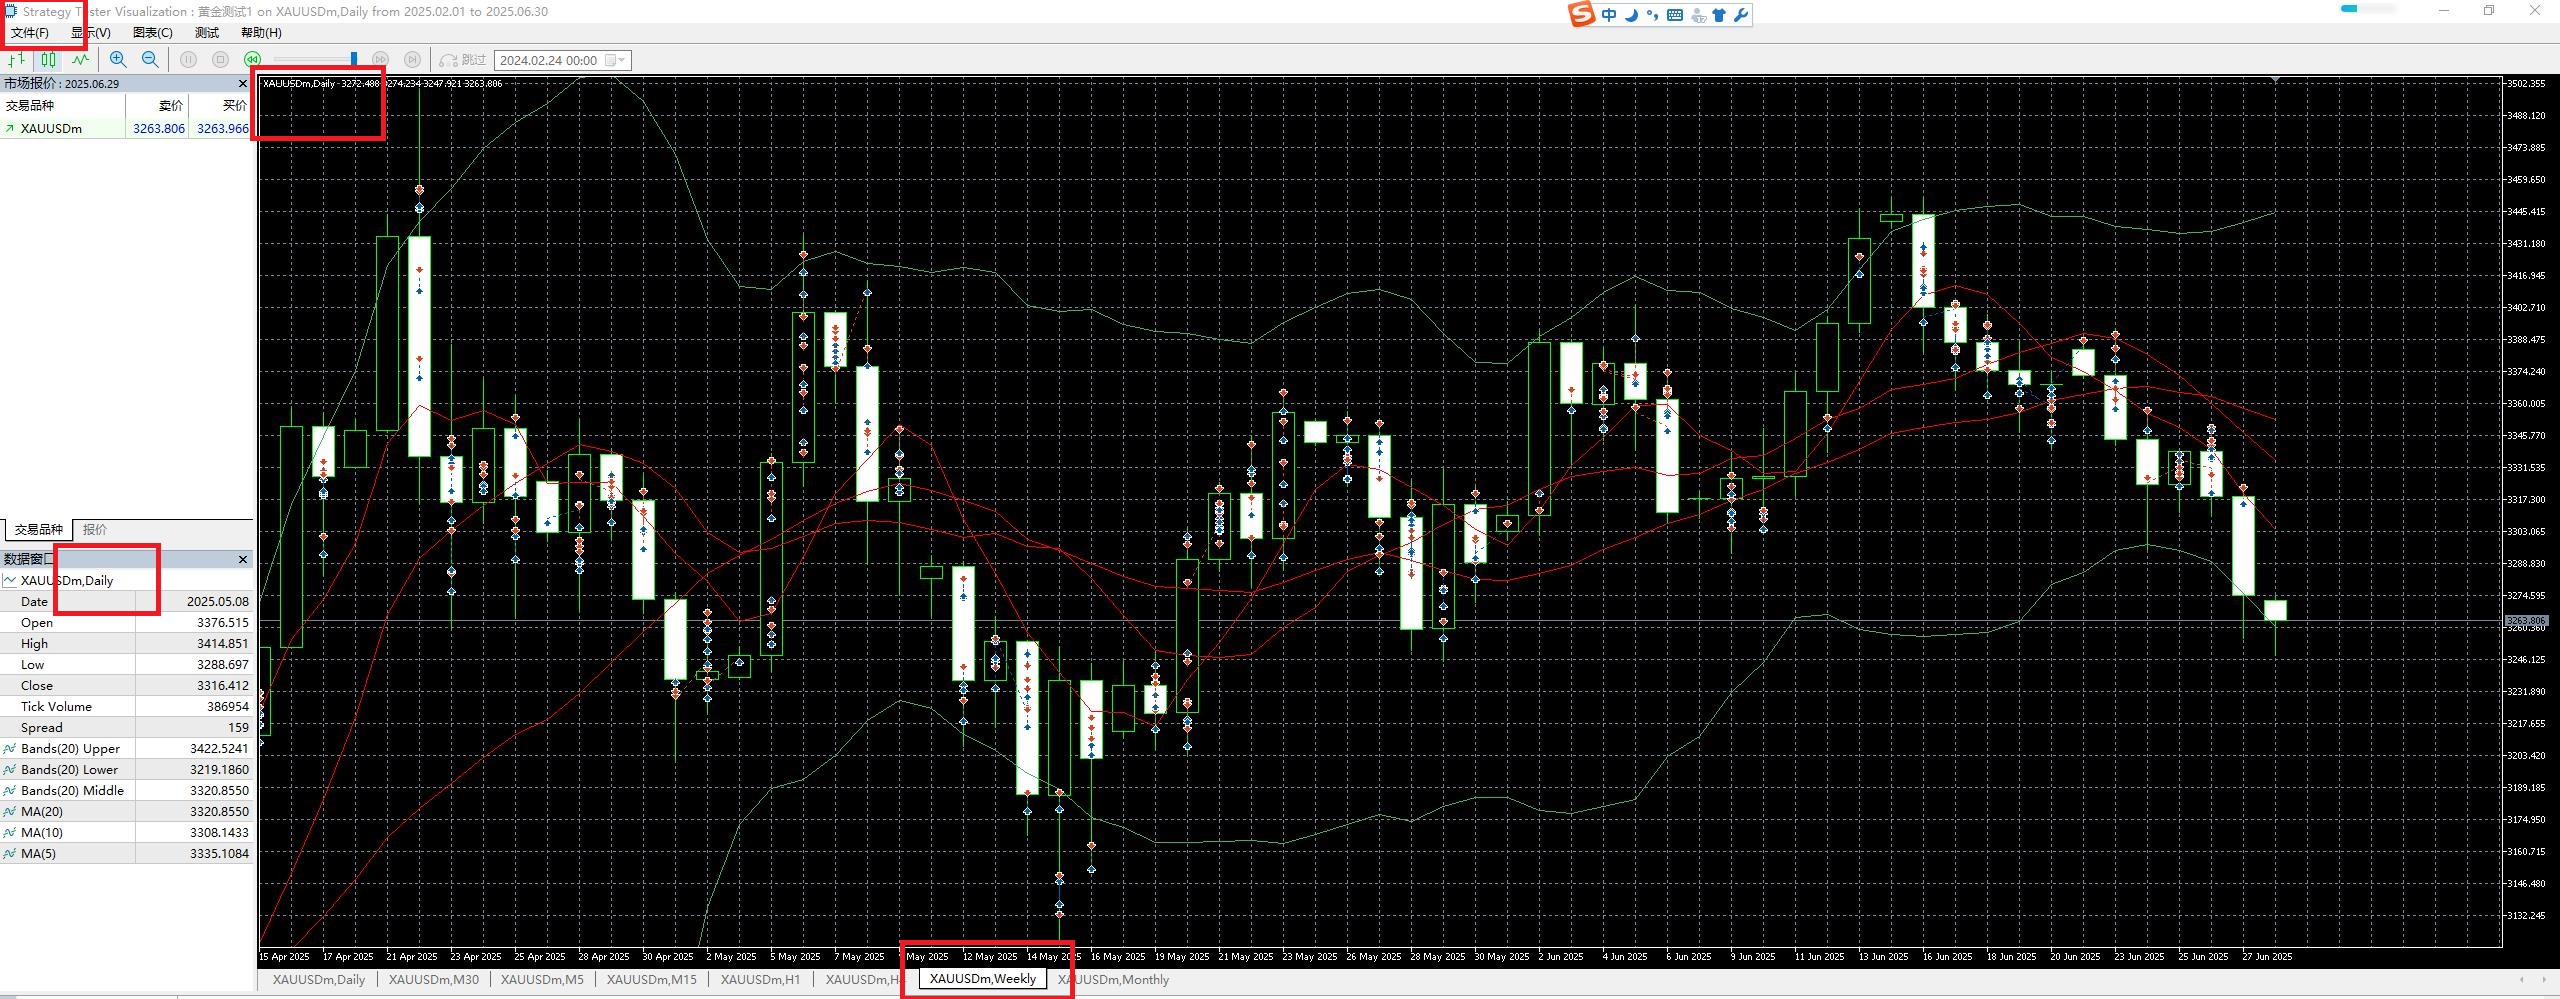Open the 显示(V) menu
The width and height of the screenshot is (2560, 999).
click(91, 33)
